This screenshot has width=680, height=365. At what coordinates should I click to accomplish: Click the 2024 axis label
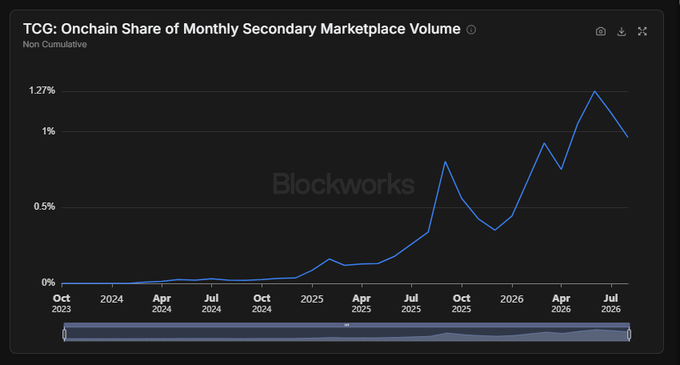click(x=112, y=299)
